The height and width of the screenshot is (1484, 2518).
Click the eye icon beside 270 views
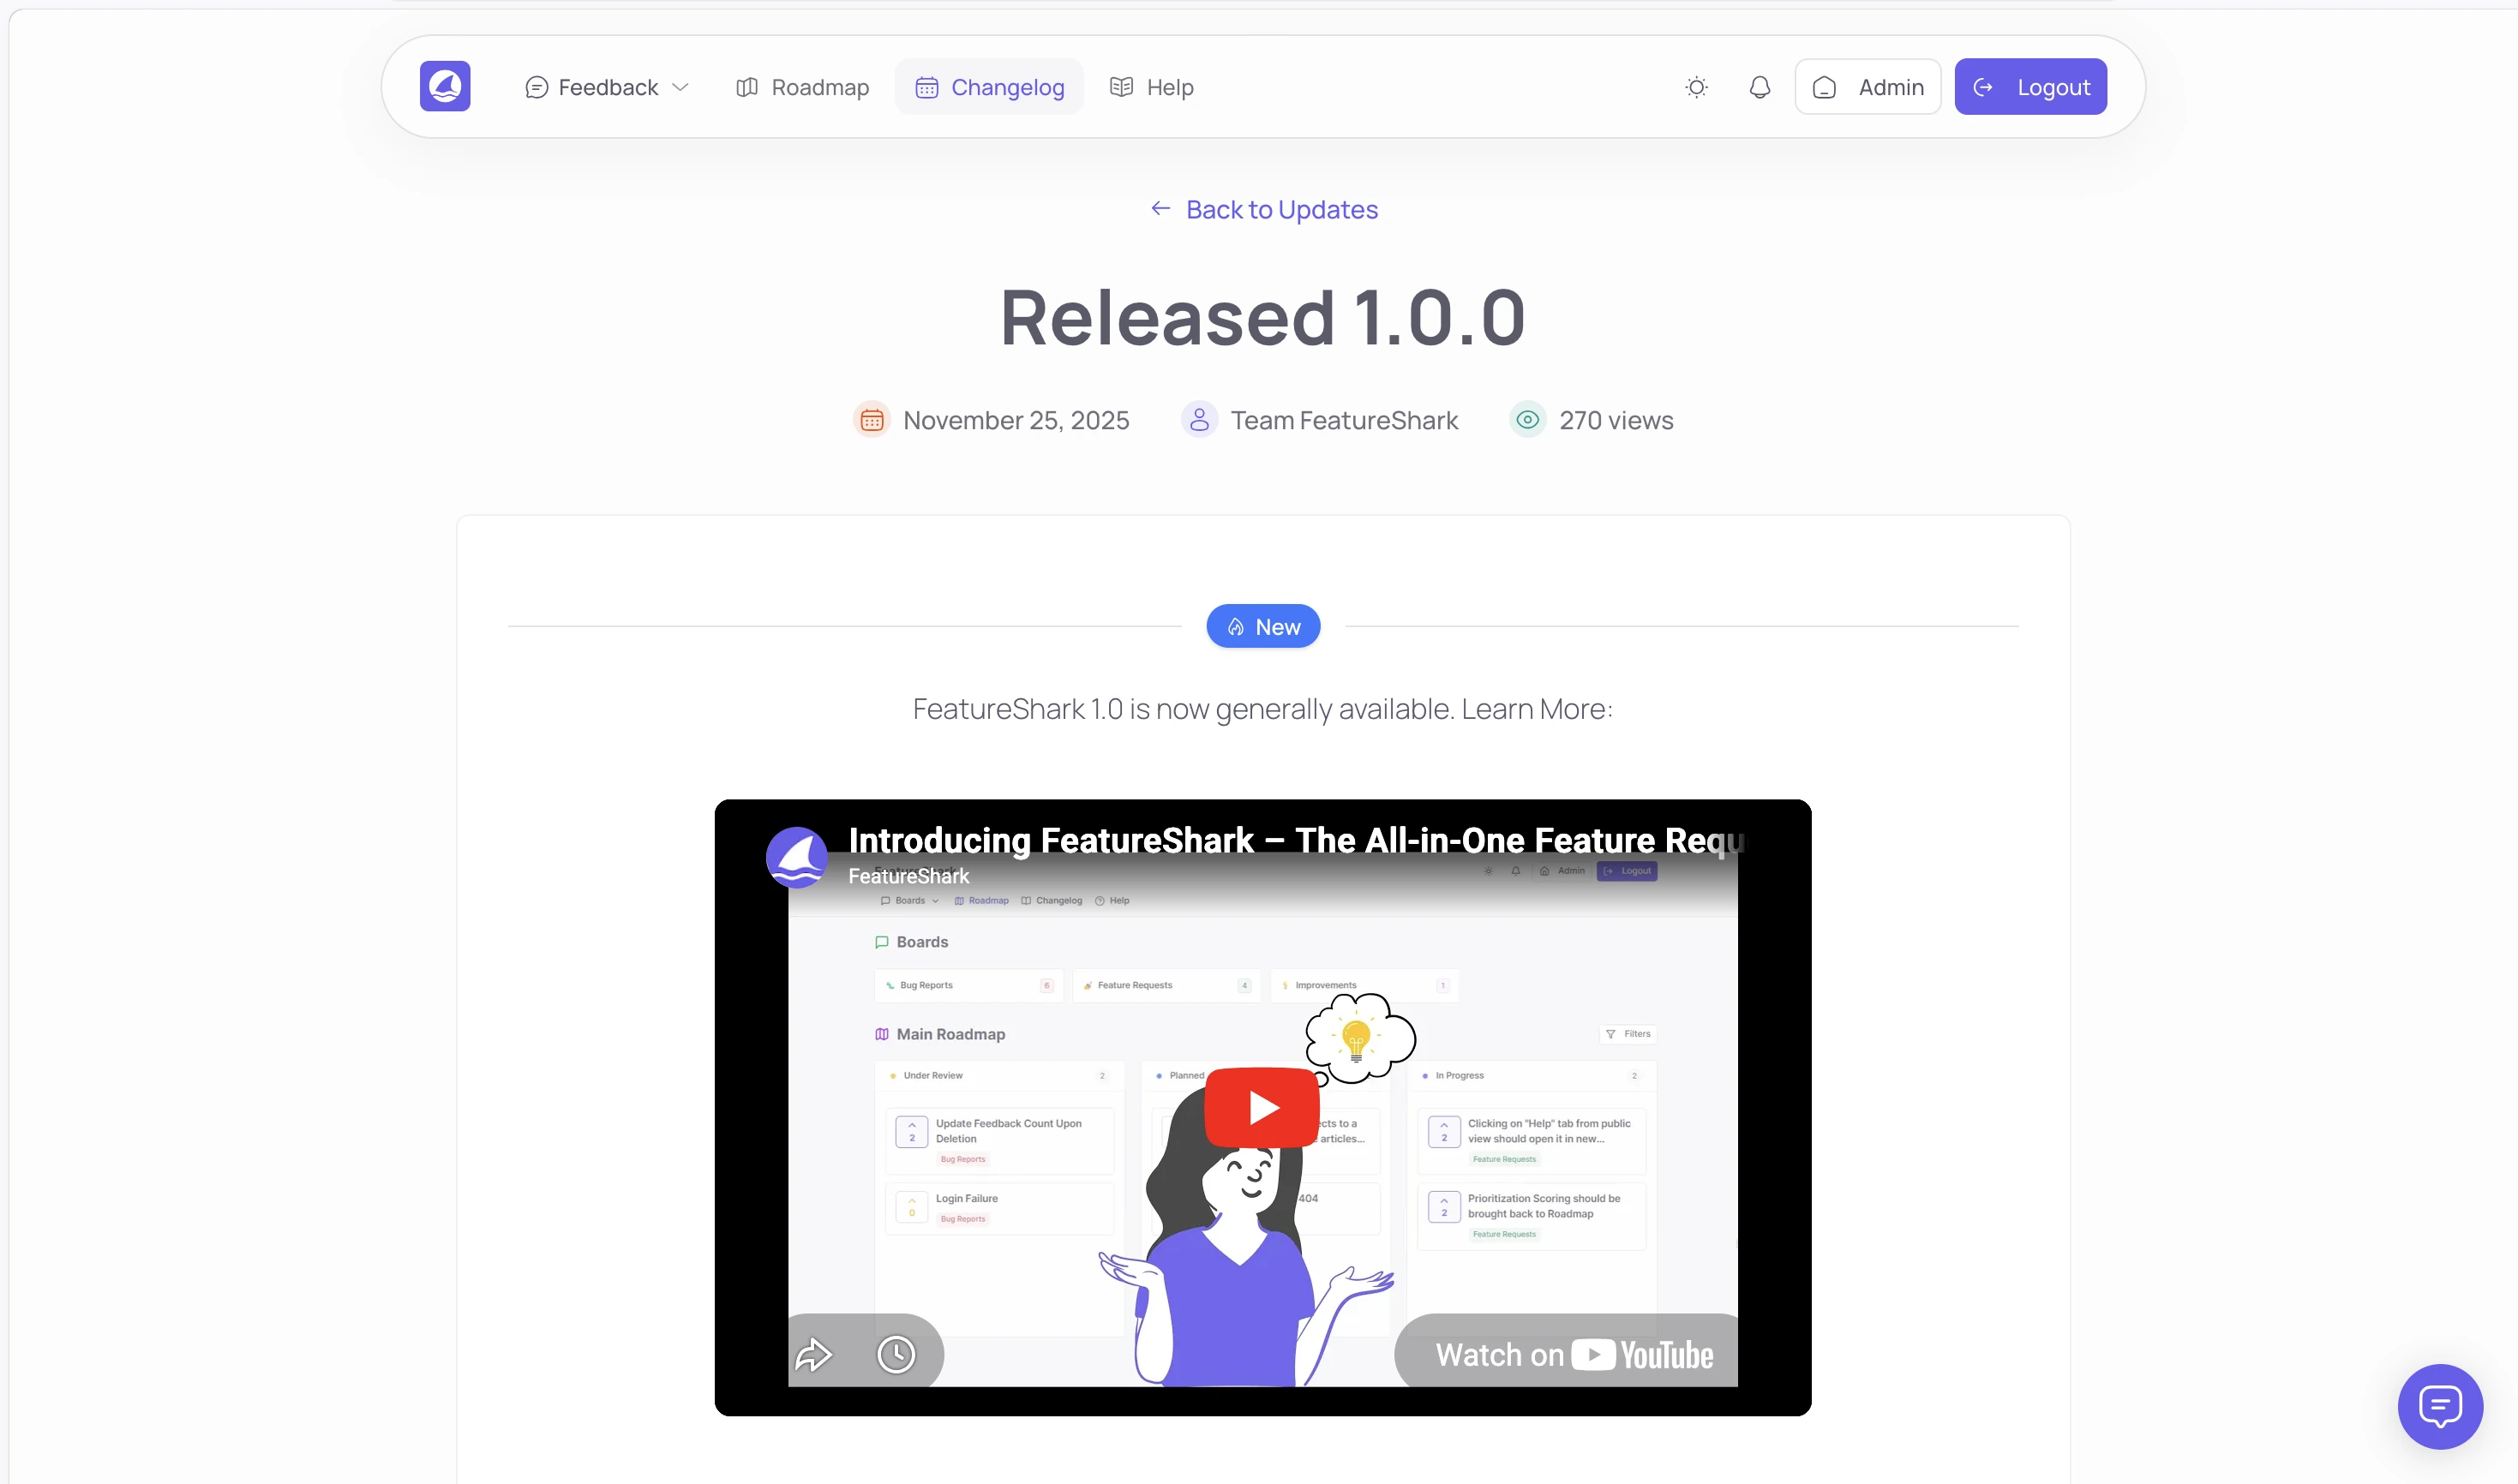click(x=1527, y=420)
